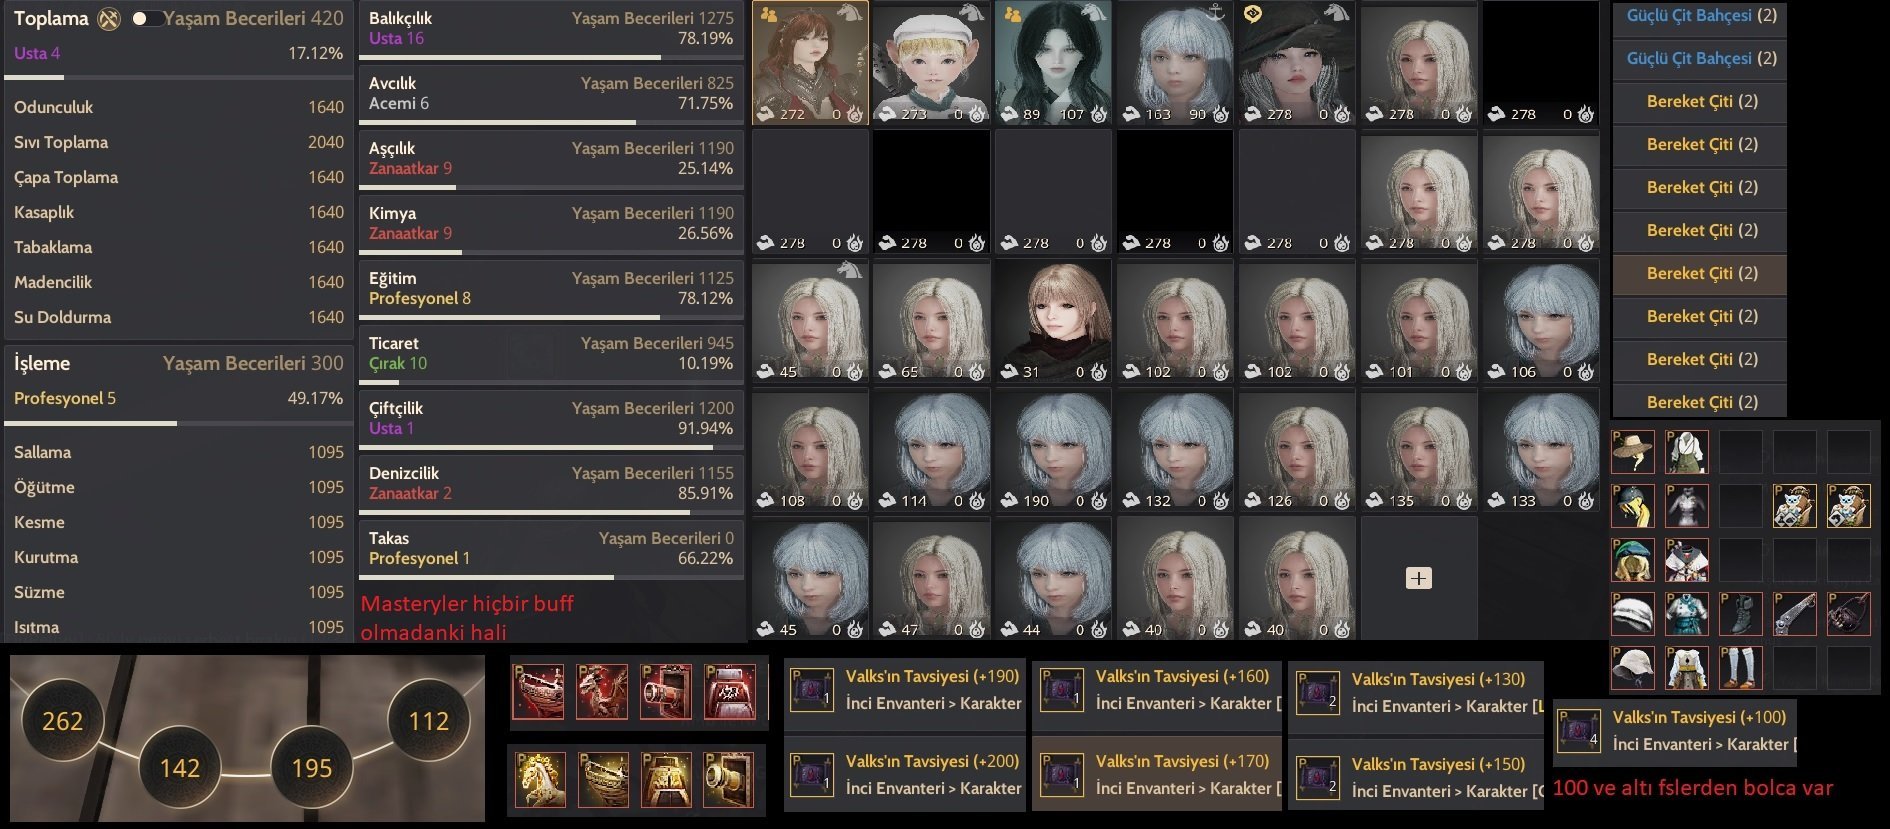Select the straw hat costume icon
Screen dimensions: 1890x829
click(1633, 452)
